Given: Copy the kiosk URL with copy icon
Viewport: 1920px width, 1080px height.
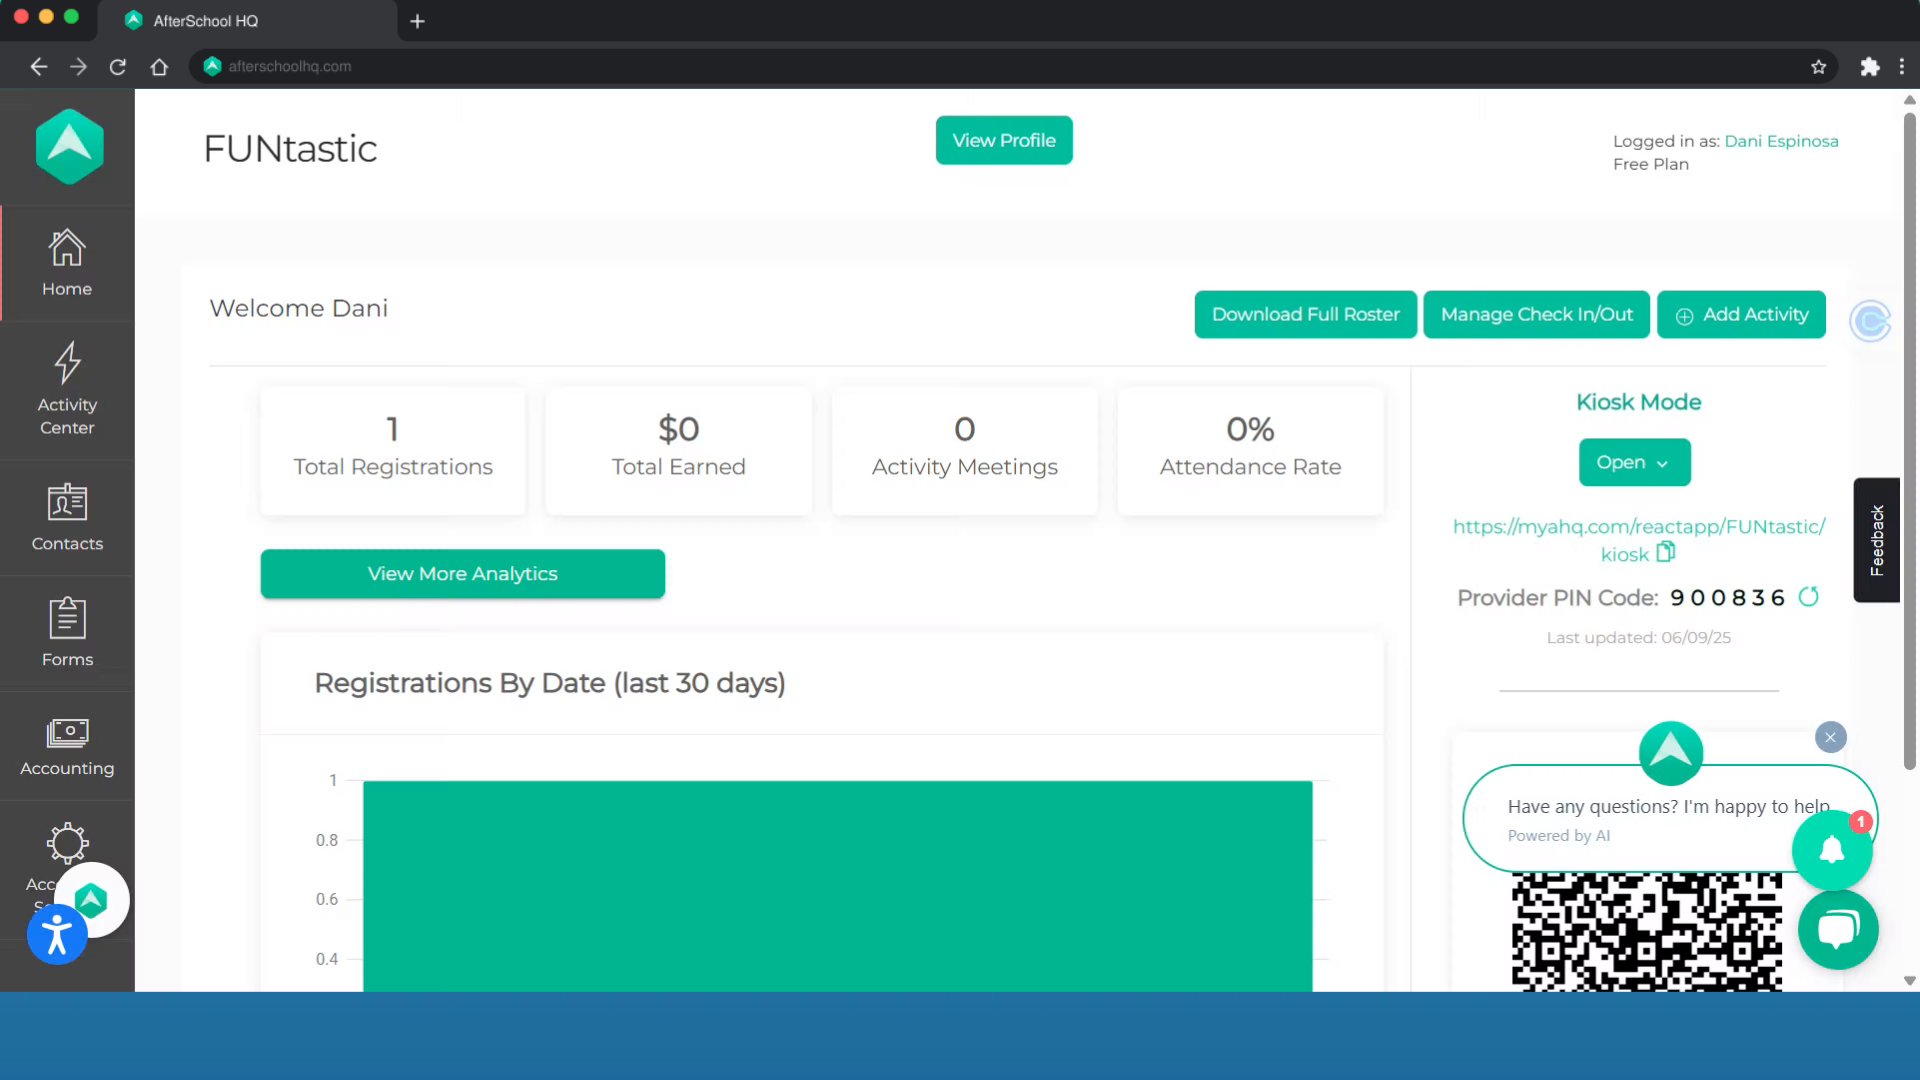Looking at the screenshot, I should (1665, 552).
